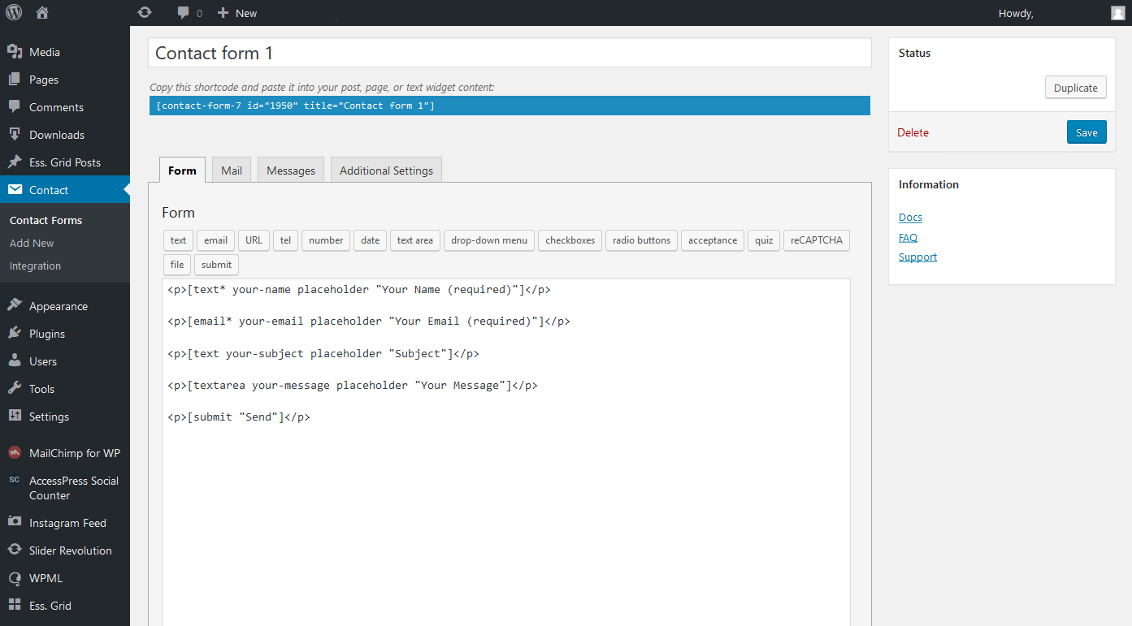Insert a checkboxes form tag
Image resolution: width=1132 pixels, height=626 pixels.
tap(570, 240)
